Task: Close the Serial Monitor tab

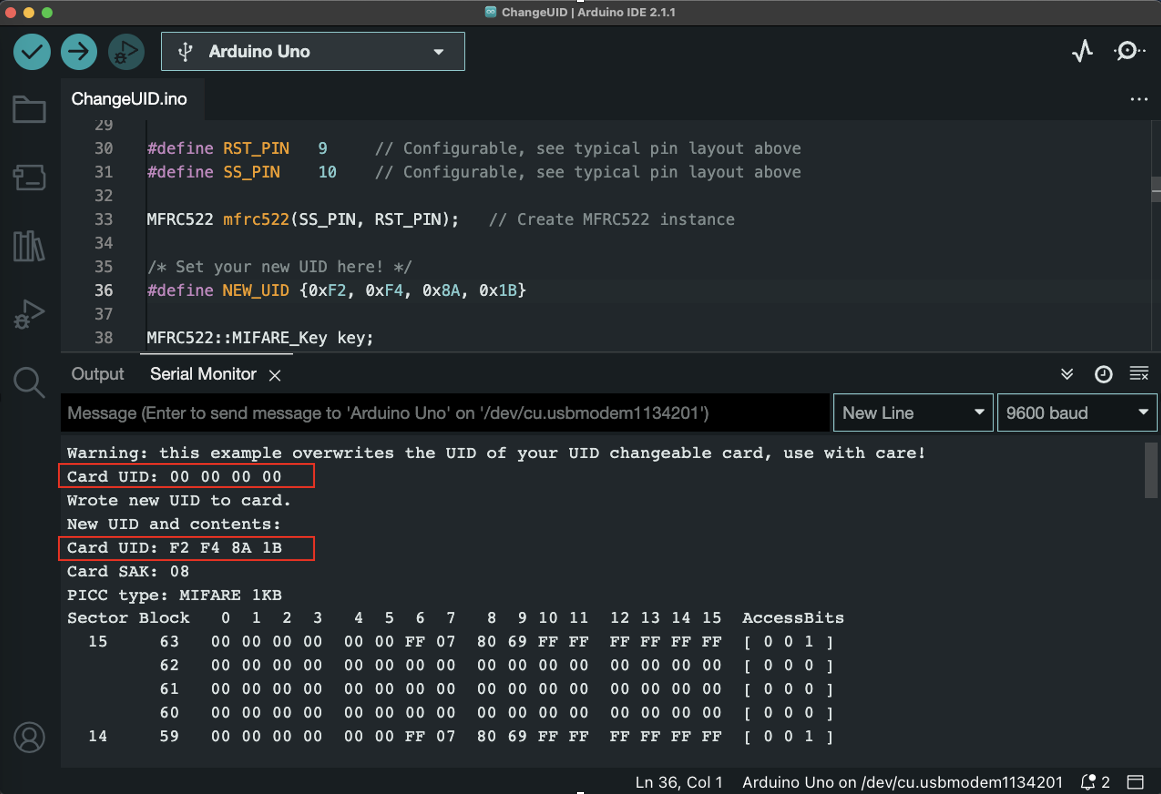Action: [x=275, y=376]
